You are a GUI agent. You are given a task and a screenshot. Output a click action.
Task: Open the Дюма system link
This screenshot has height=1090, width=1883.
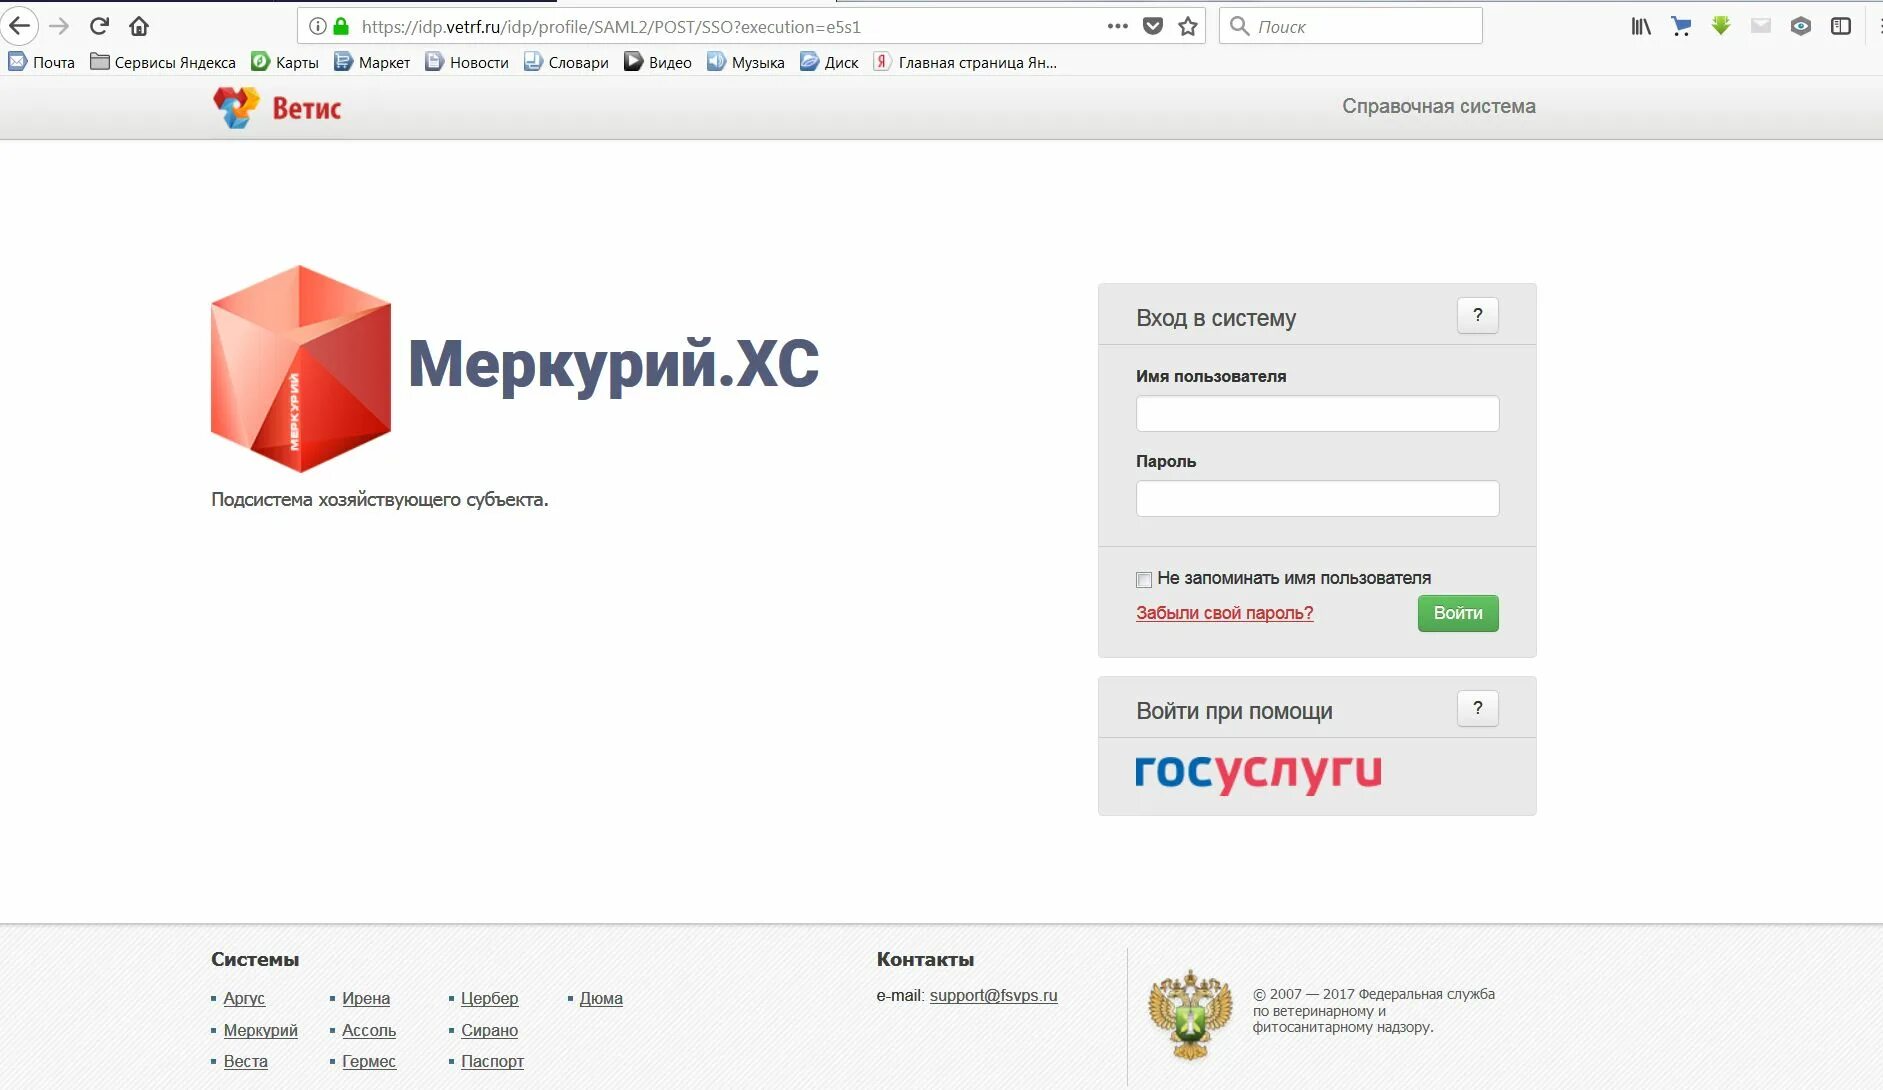click(601, 998)
